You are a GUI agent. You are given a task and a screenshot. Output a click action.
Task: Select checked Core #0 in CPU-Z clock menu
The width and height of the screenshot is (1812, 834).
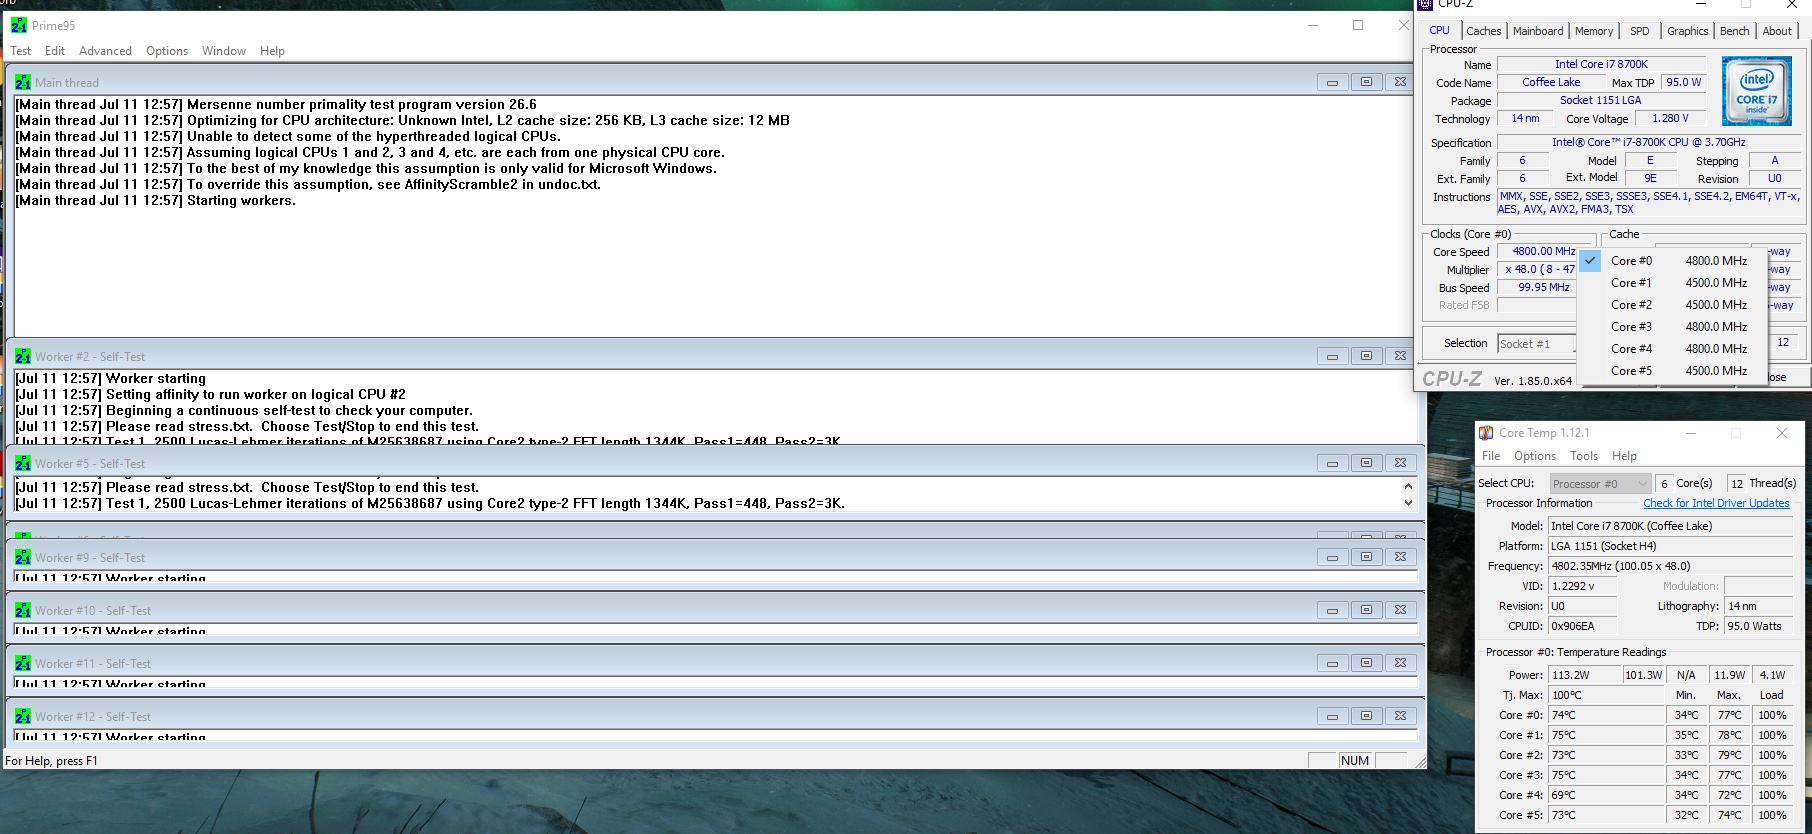[1673, 261]
